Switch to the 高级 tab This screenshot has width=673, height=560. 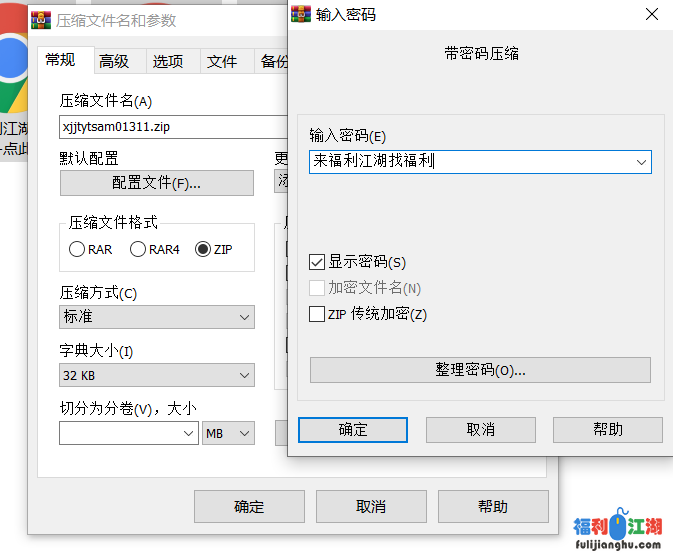coord(114,61)
